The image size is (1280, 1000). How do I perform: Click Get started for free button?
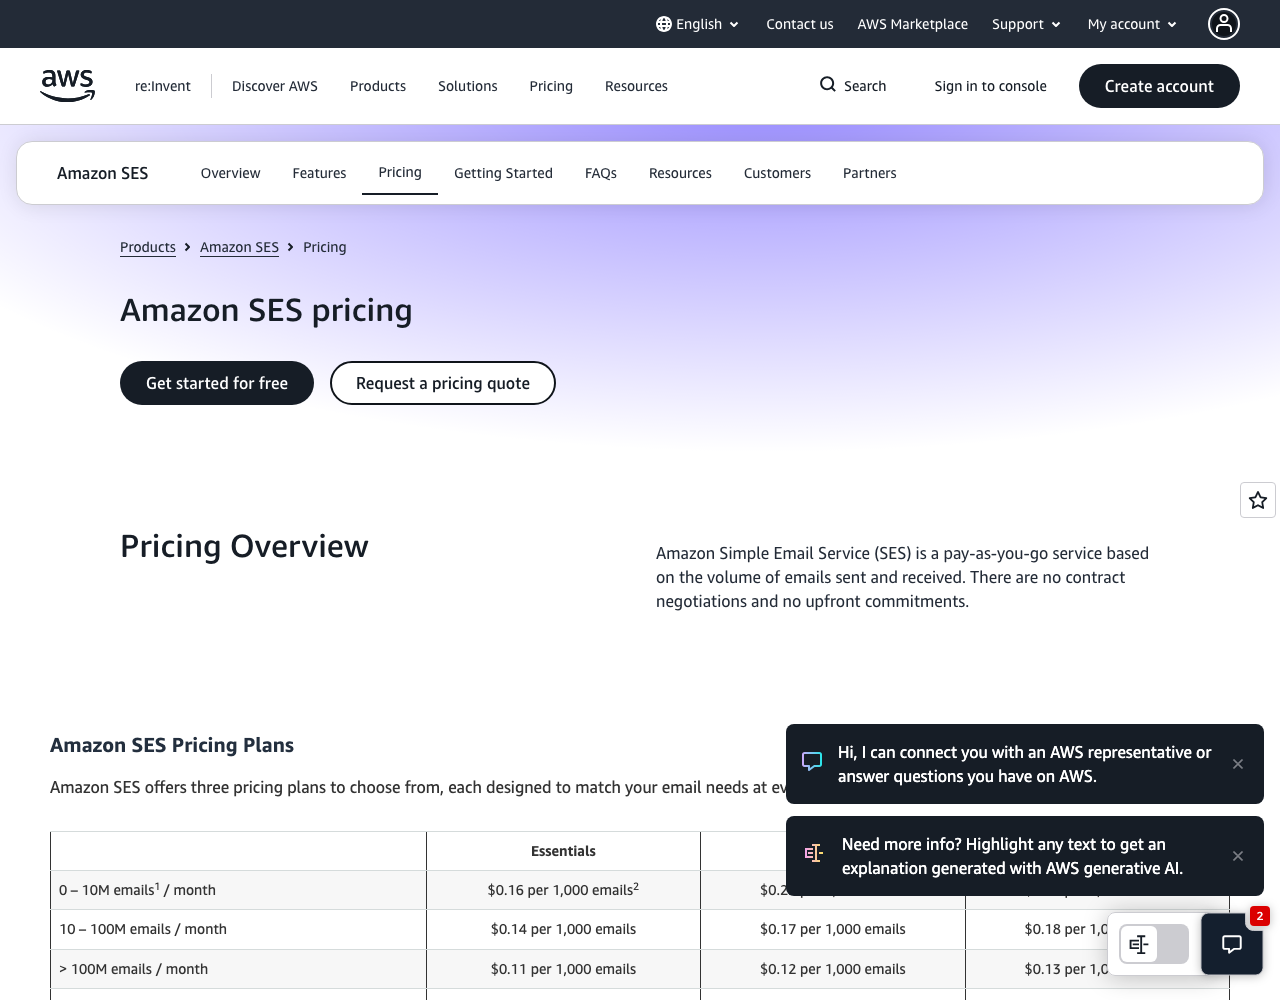tap(217, 383)
